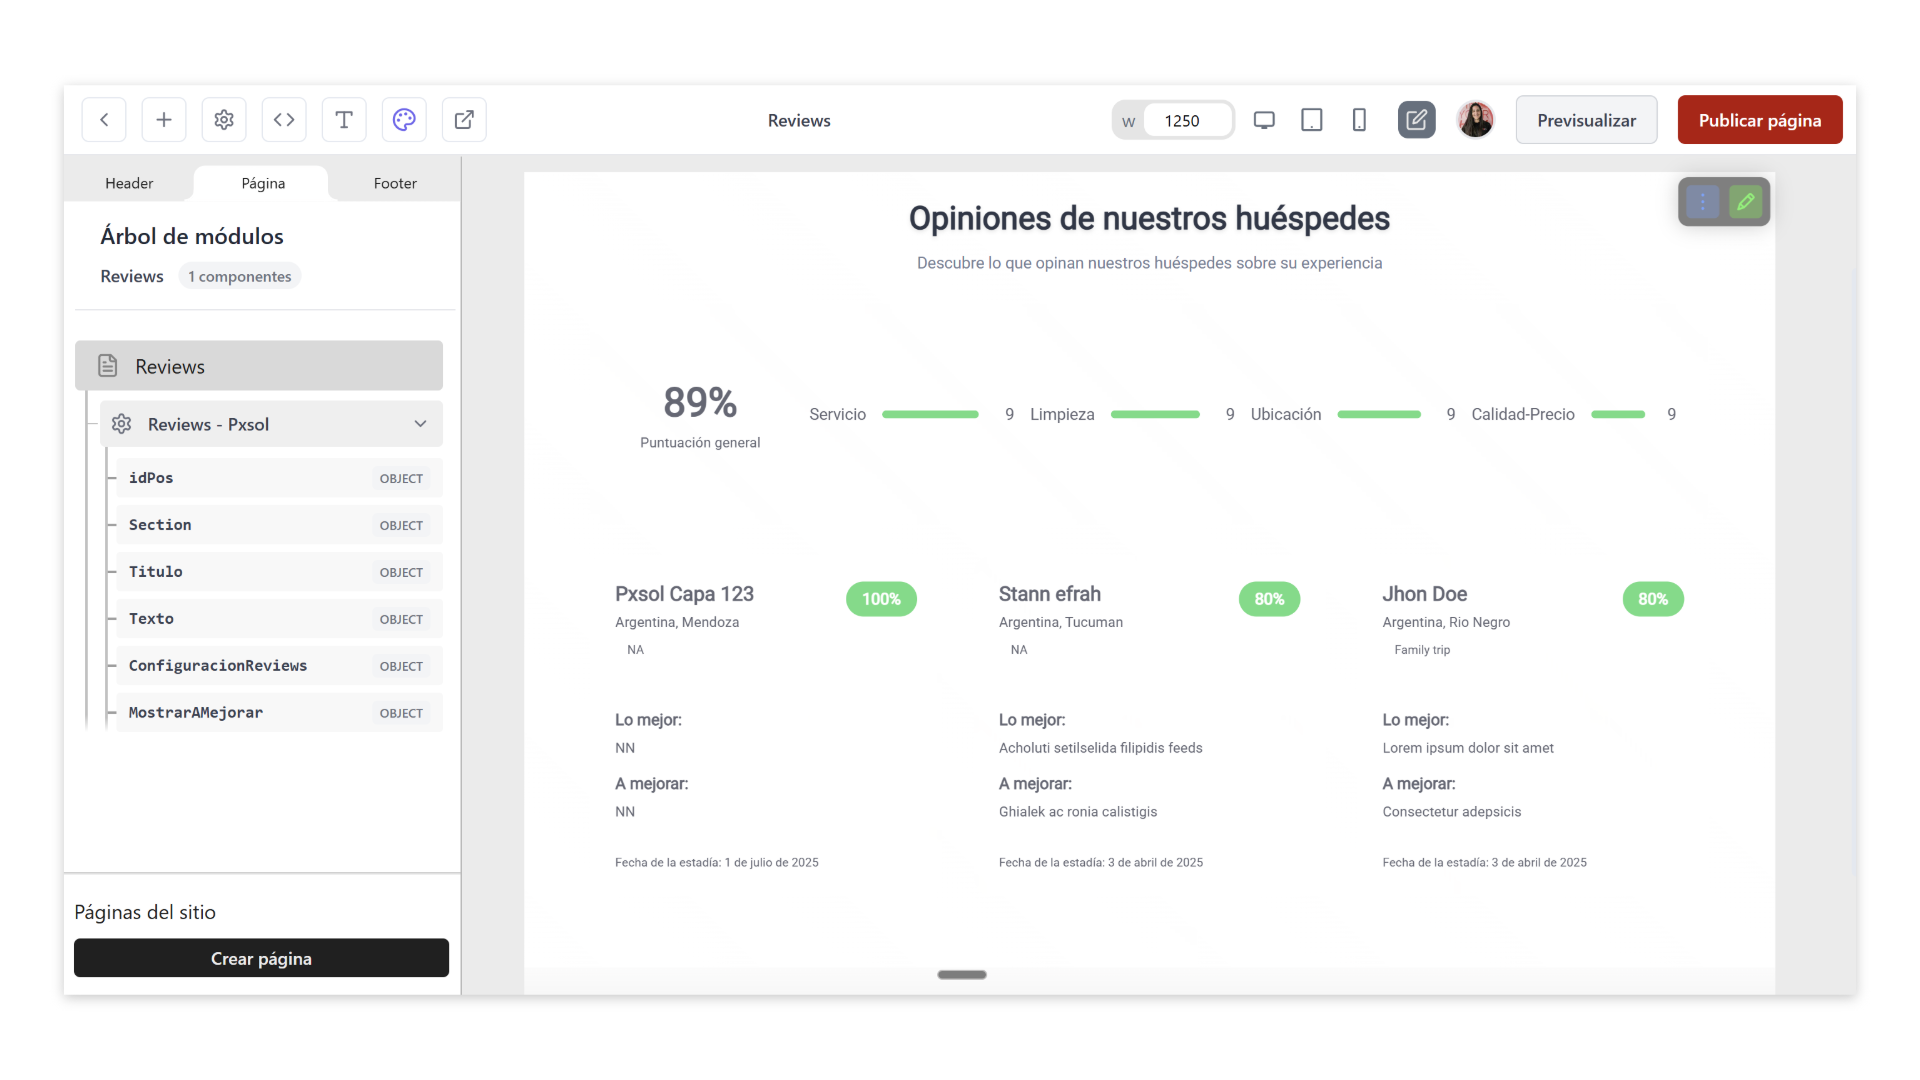Screen dimensions: 1920x1080
Task: Open the module three-dots options menu
Action: click(x=1702, y=202)
